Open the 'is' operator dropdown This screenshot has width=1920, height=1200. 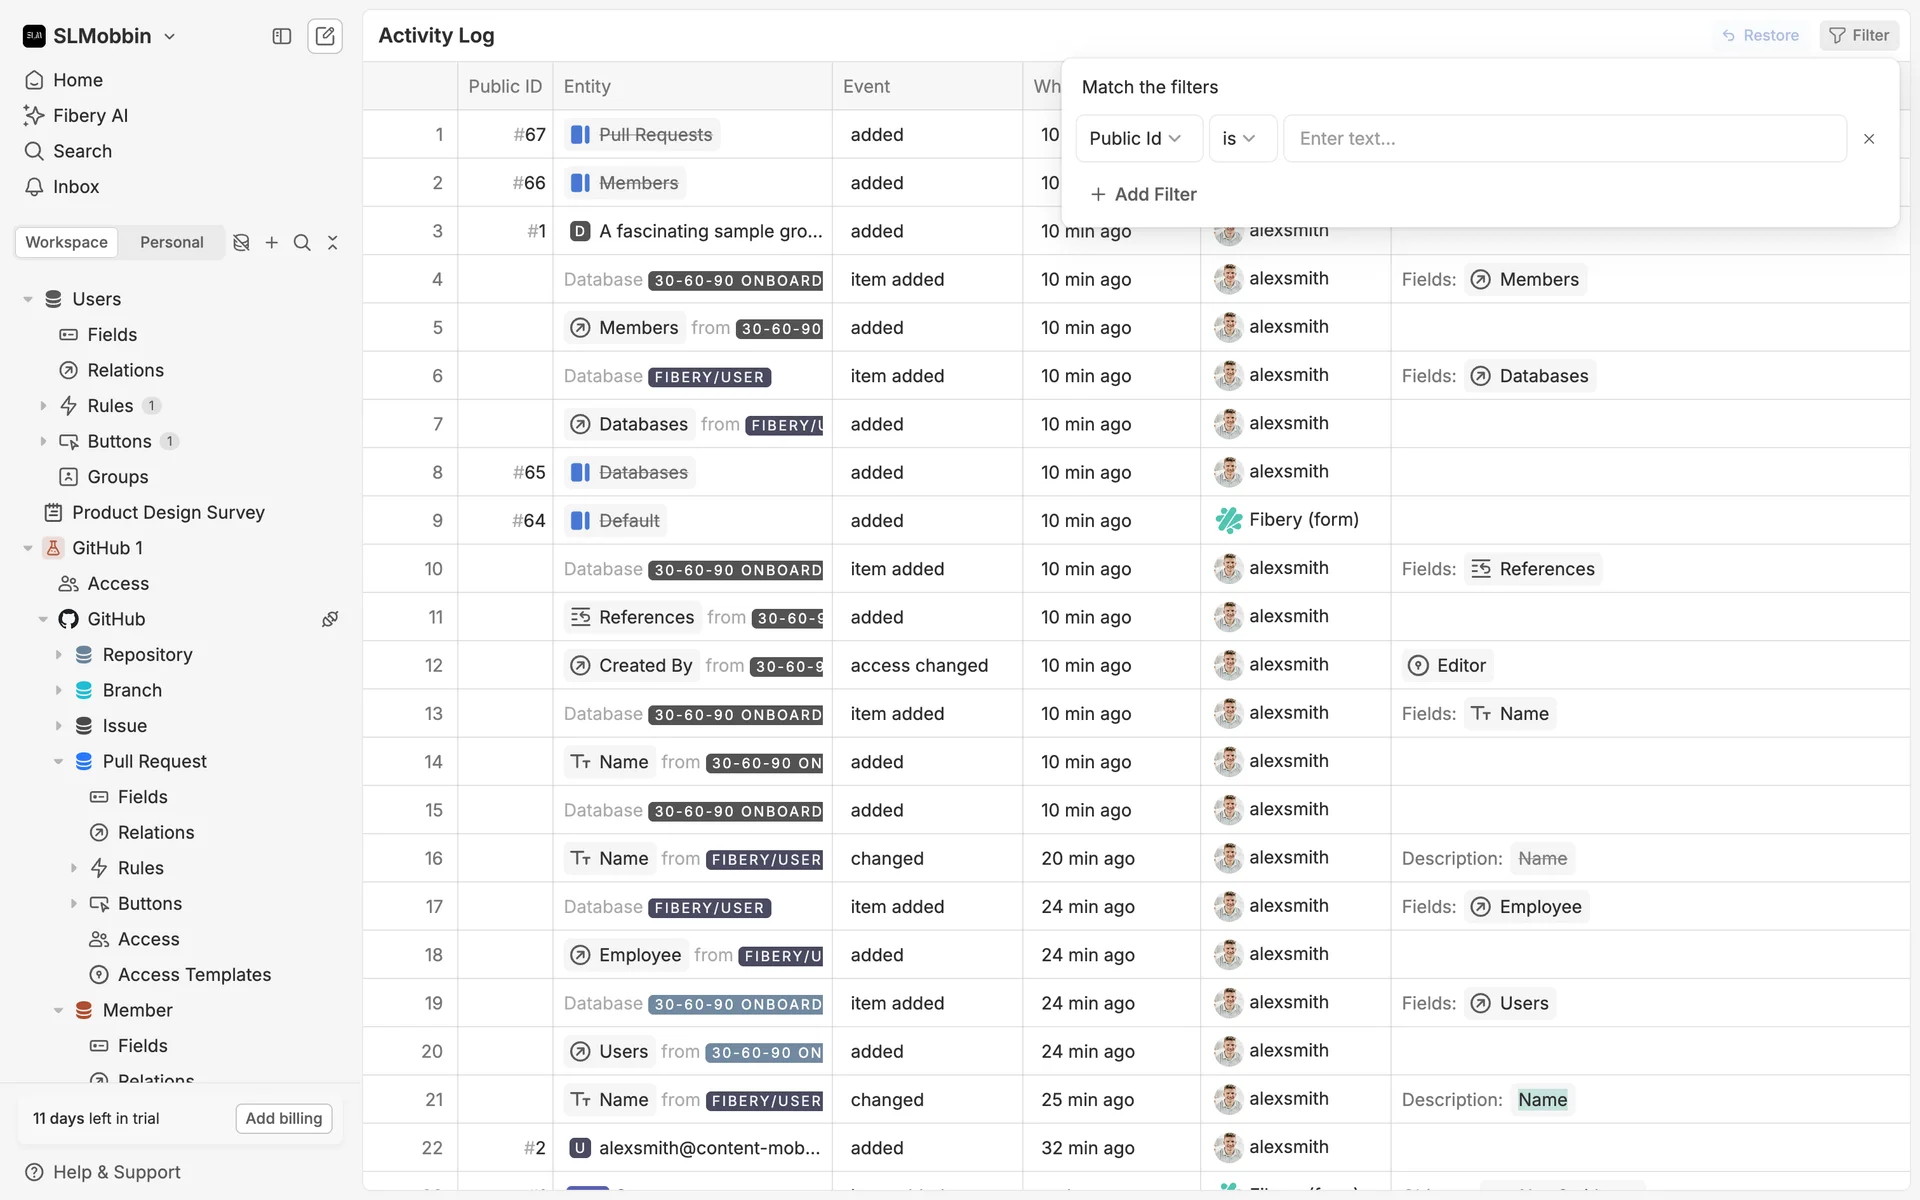1239,138
